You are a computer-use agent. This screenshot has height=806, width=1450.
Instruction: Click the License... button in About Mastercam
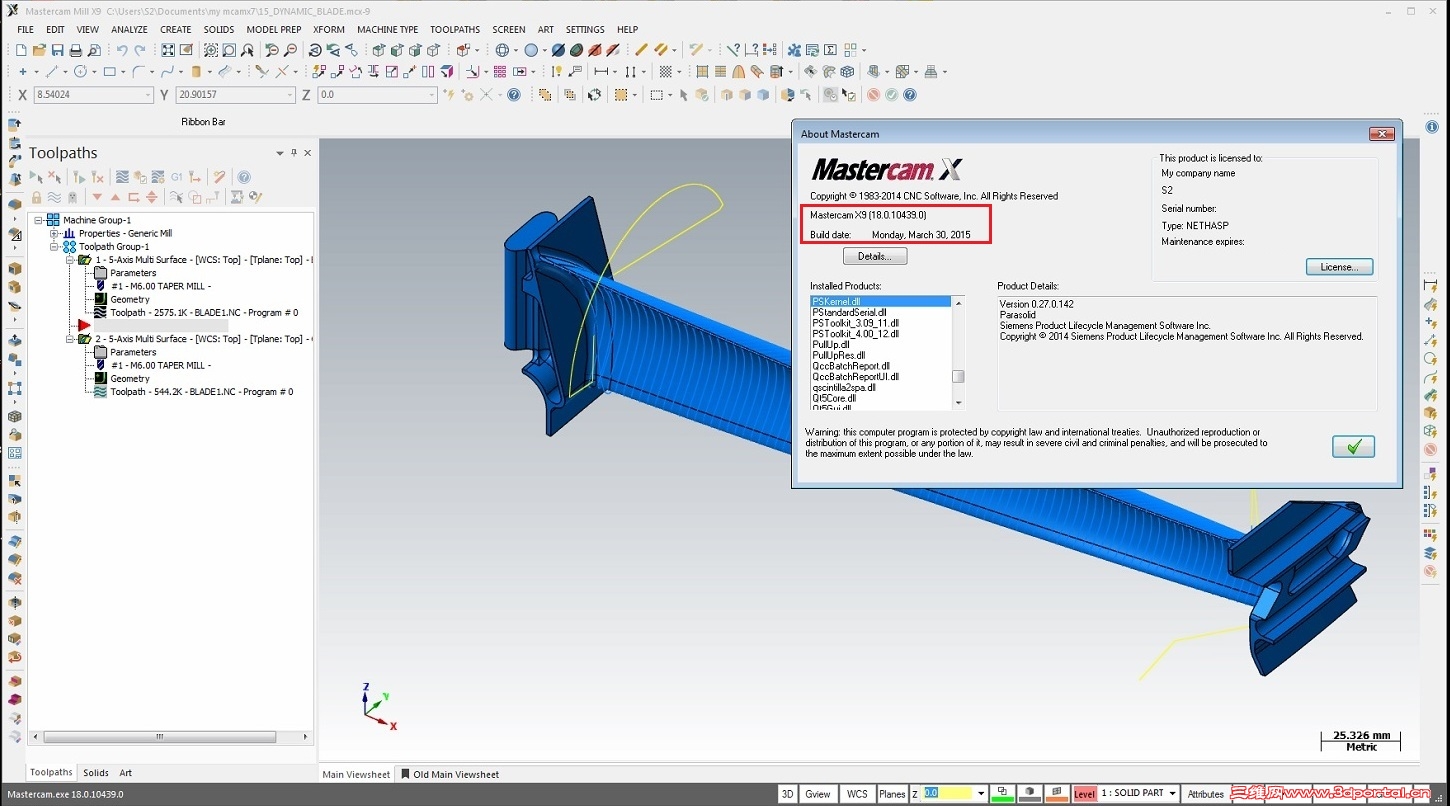coord(1339,267)
